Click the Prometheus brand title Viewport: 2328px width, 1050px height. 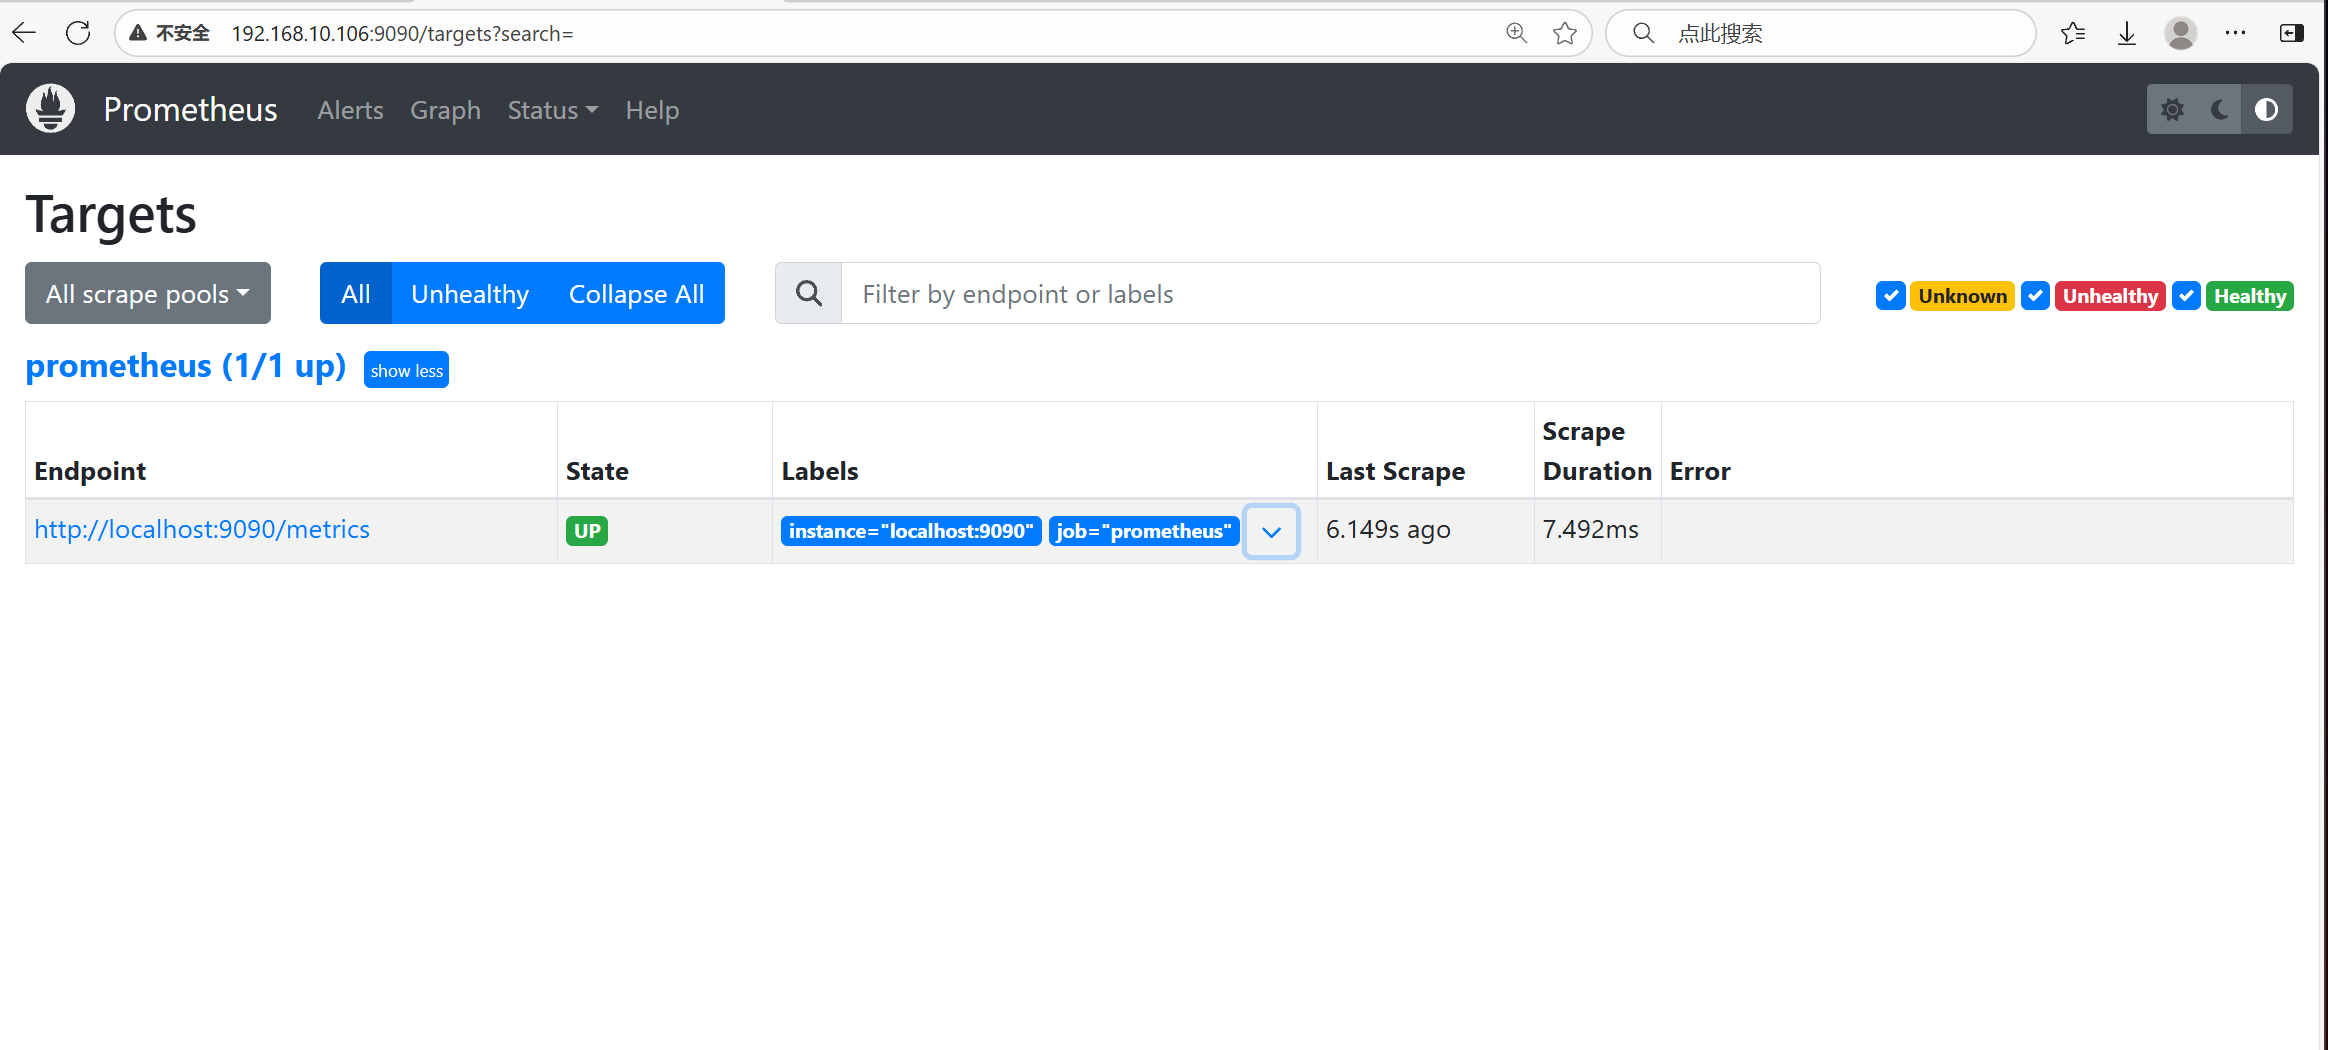coord(190,109)
